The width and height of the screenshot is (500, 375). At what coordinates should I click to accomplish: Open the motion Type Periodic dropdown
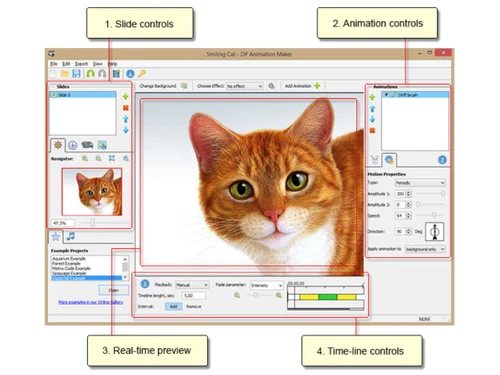[x=420, y=183]
